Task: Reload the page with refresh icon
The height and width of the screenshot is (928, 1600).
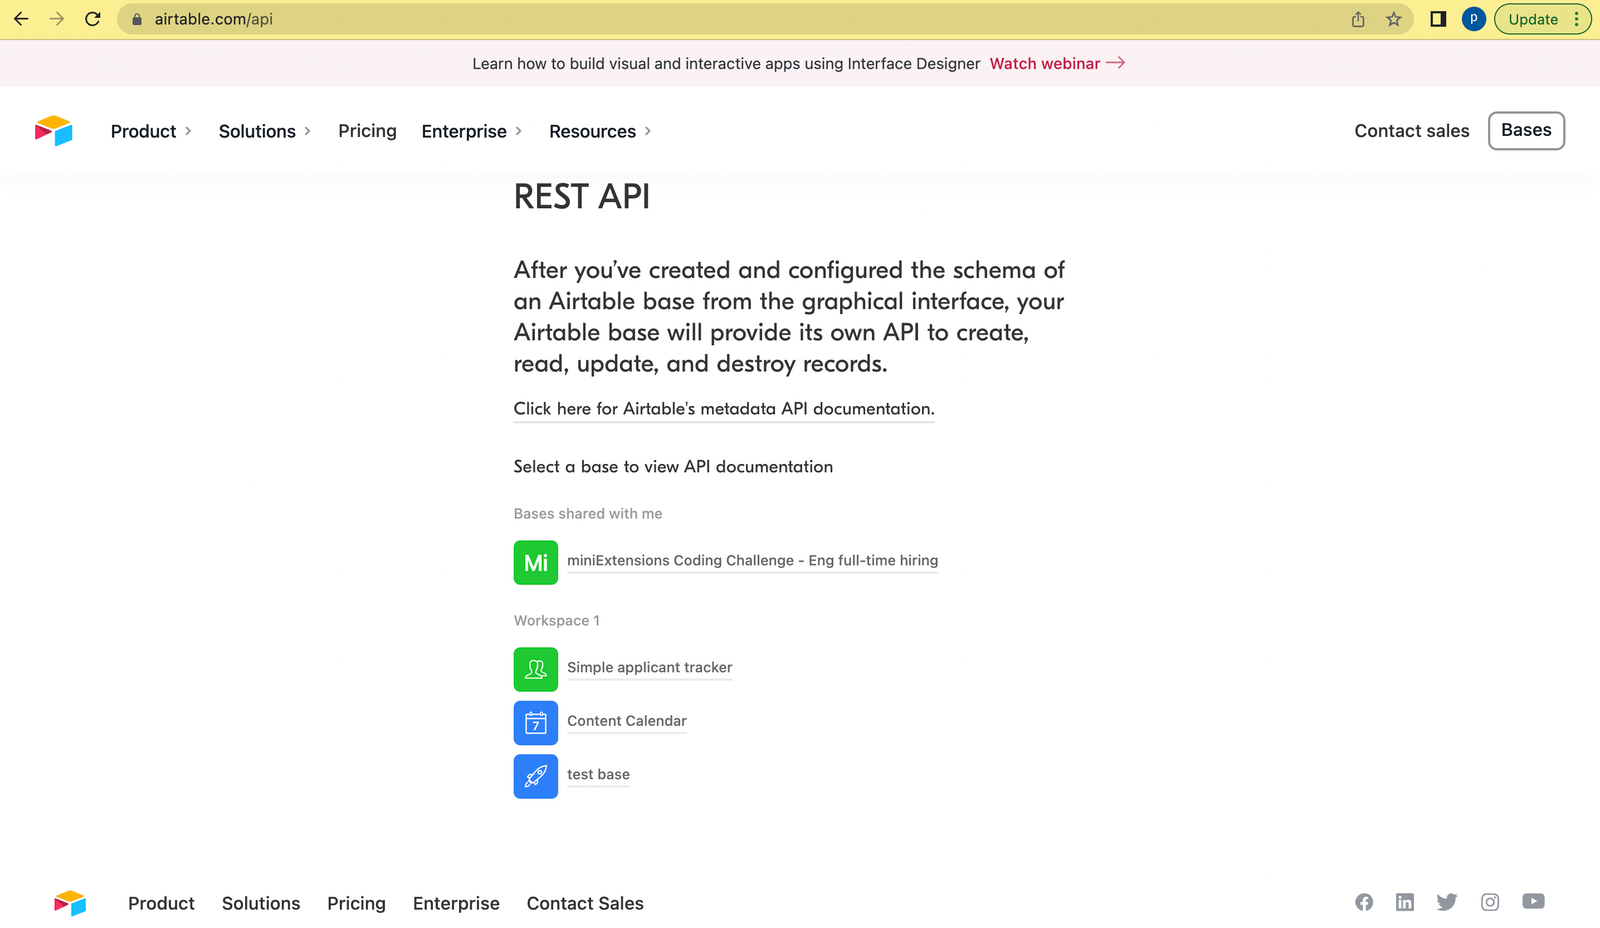Action: click(x=93, y=19)
